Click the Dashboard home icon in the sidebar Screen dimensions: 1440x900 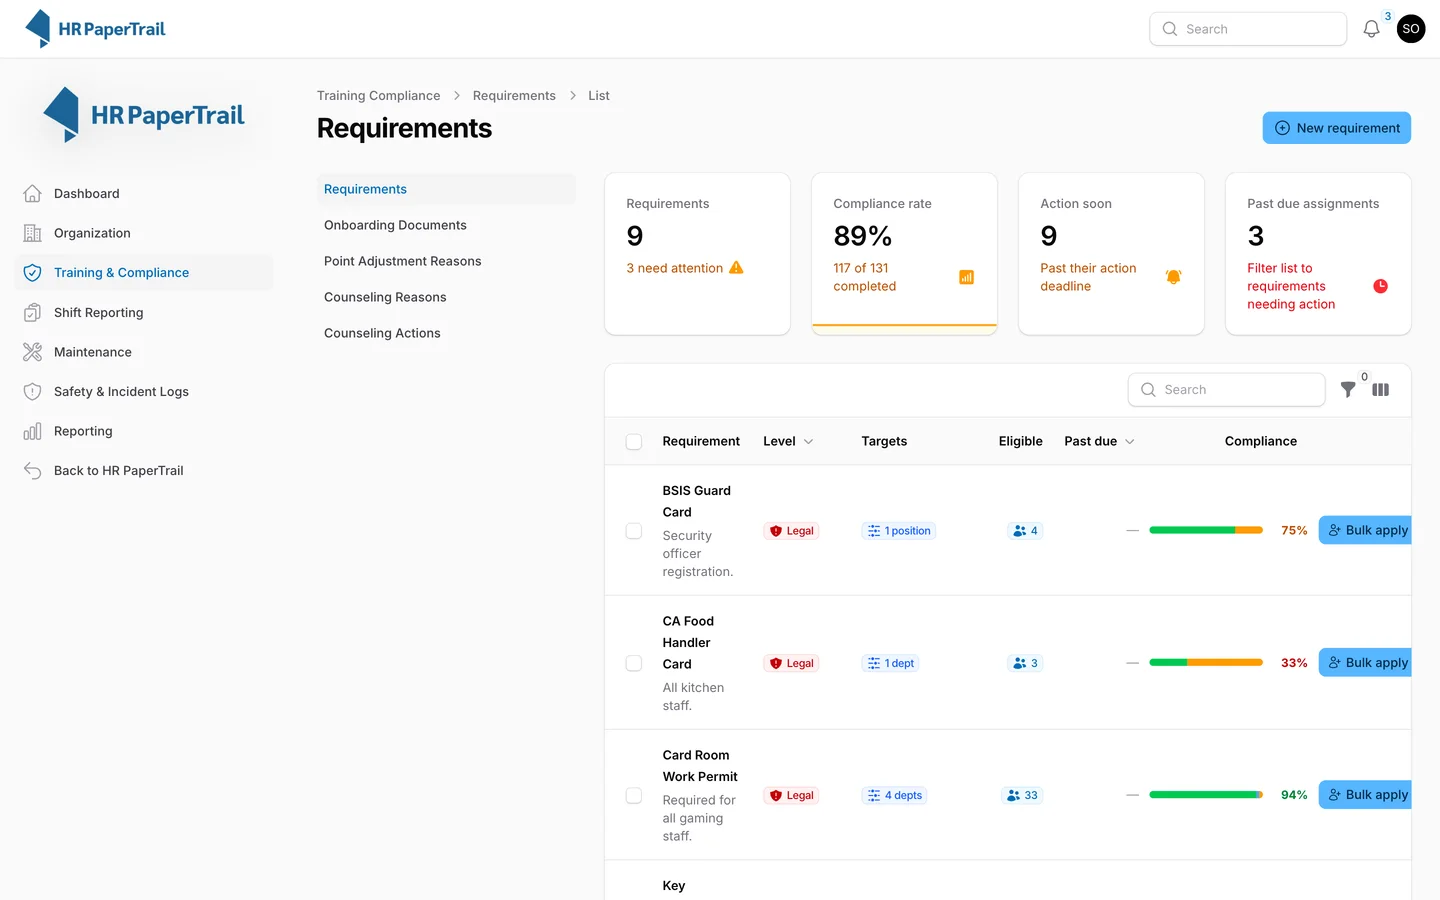(x=33, y=193)
